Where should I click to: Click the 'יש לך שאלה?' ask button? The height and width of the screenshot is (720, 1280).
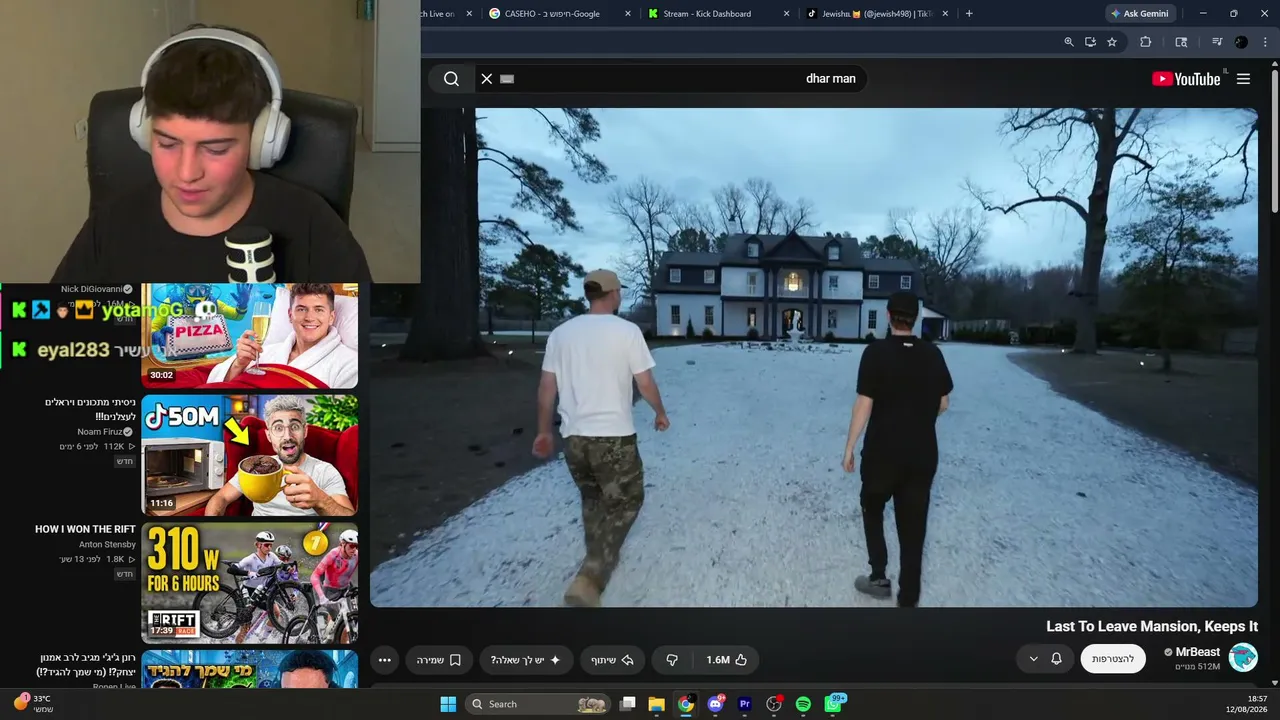point(526,660)
